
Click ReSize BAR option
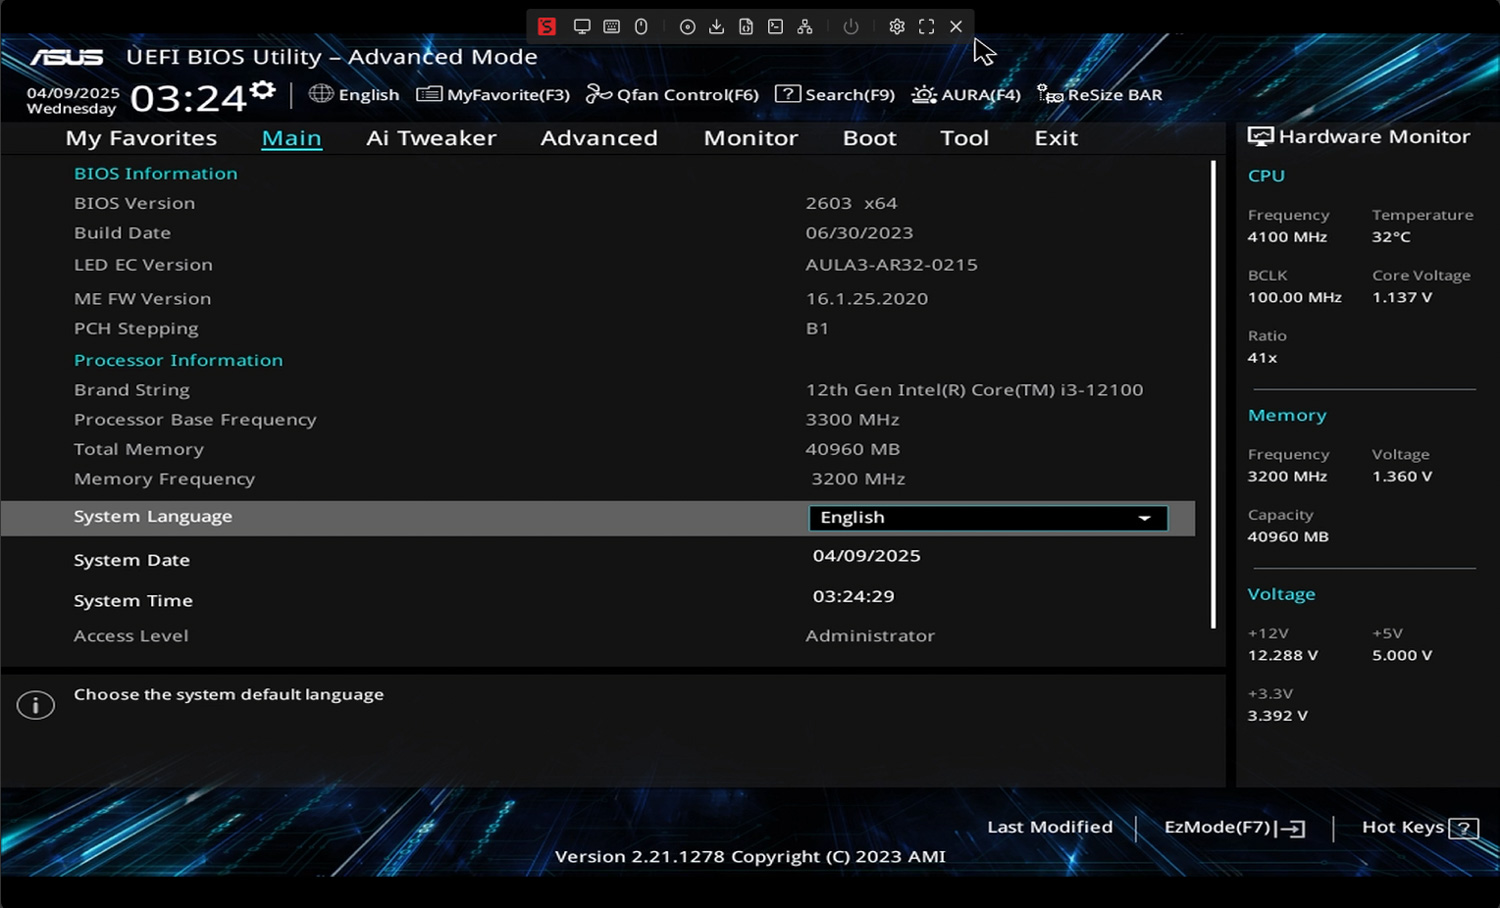point(1100,94)
